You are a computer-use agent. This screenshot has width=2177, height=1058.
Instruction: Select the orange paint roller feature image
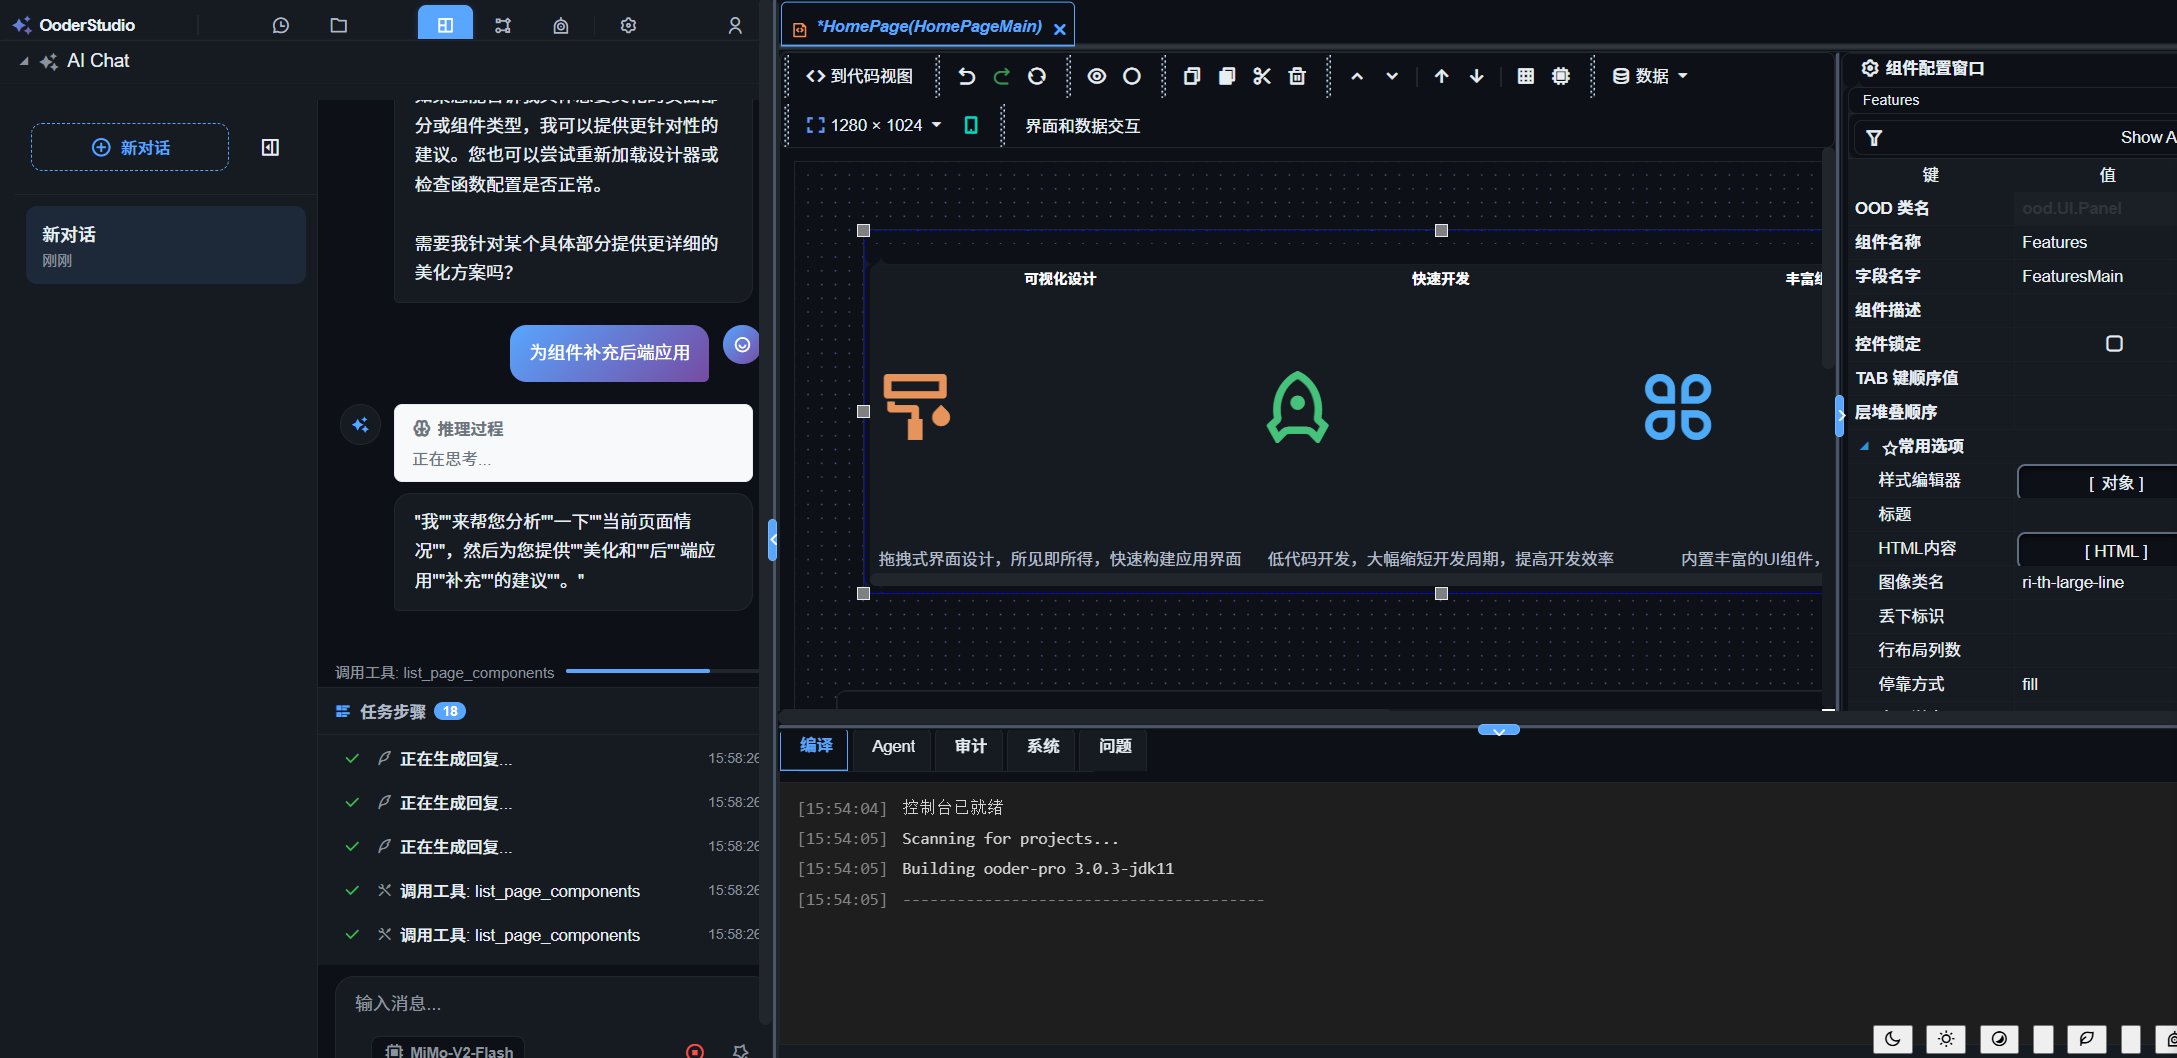917,406
